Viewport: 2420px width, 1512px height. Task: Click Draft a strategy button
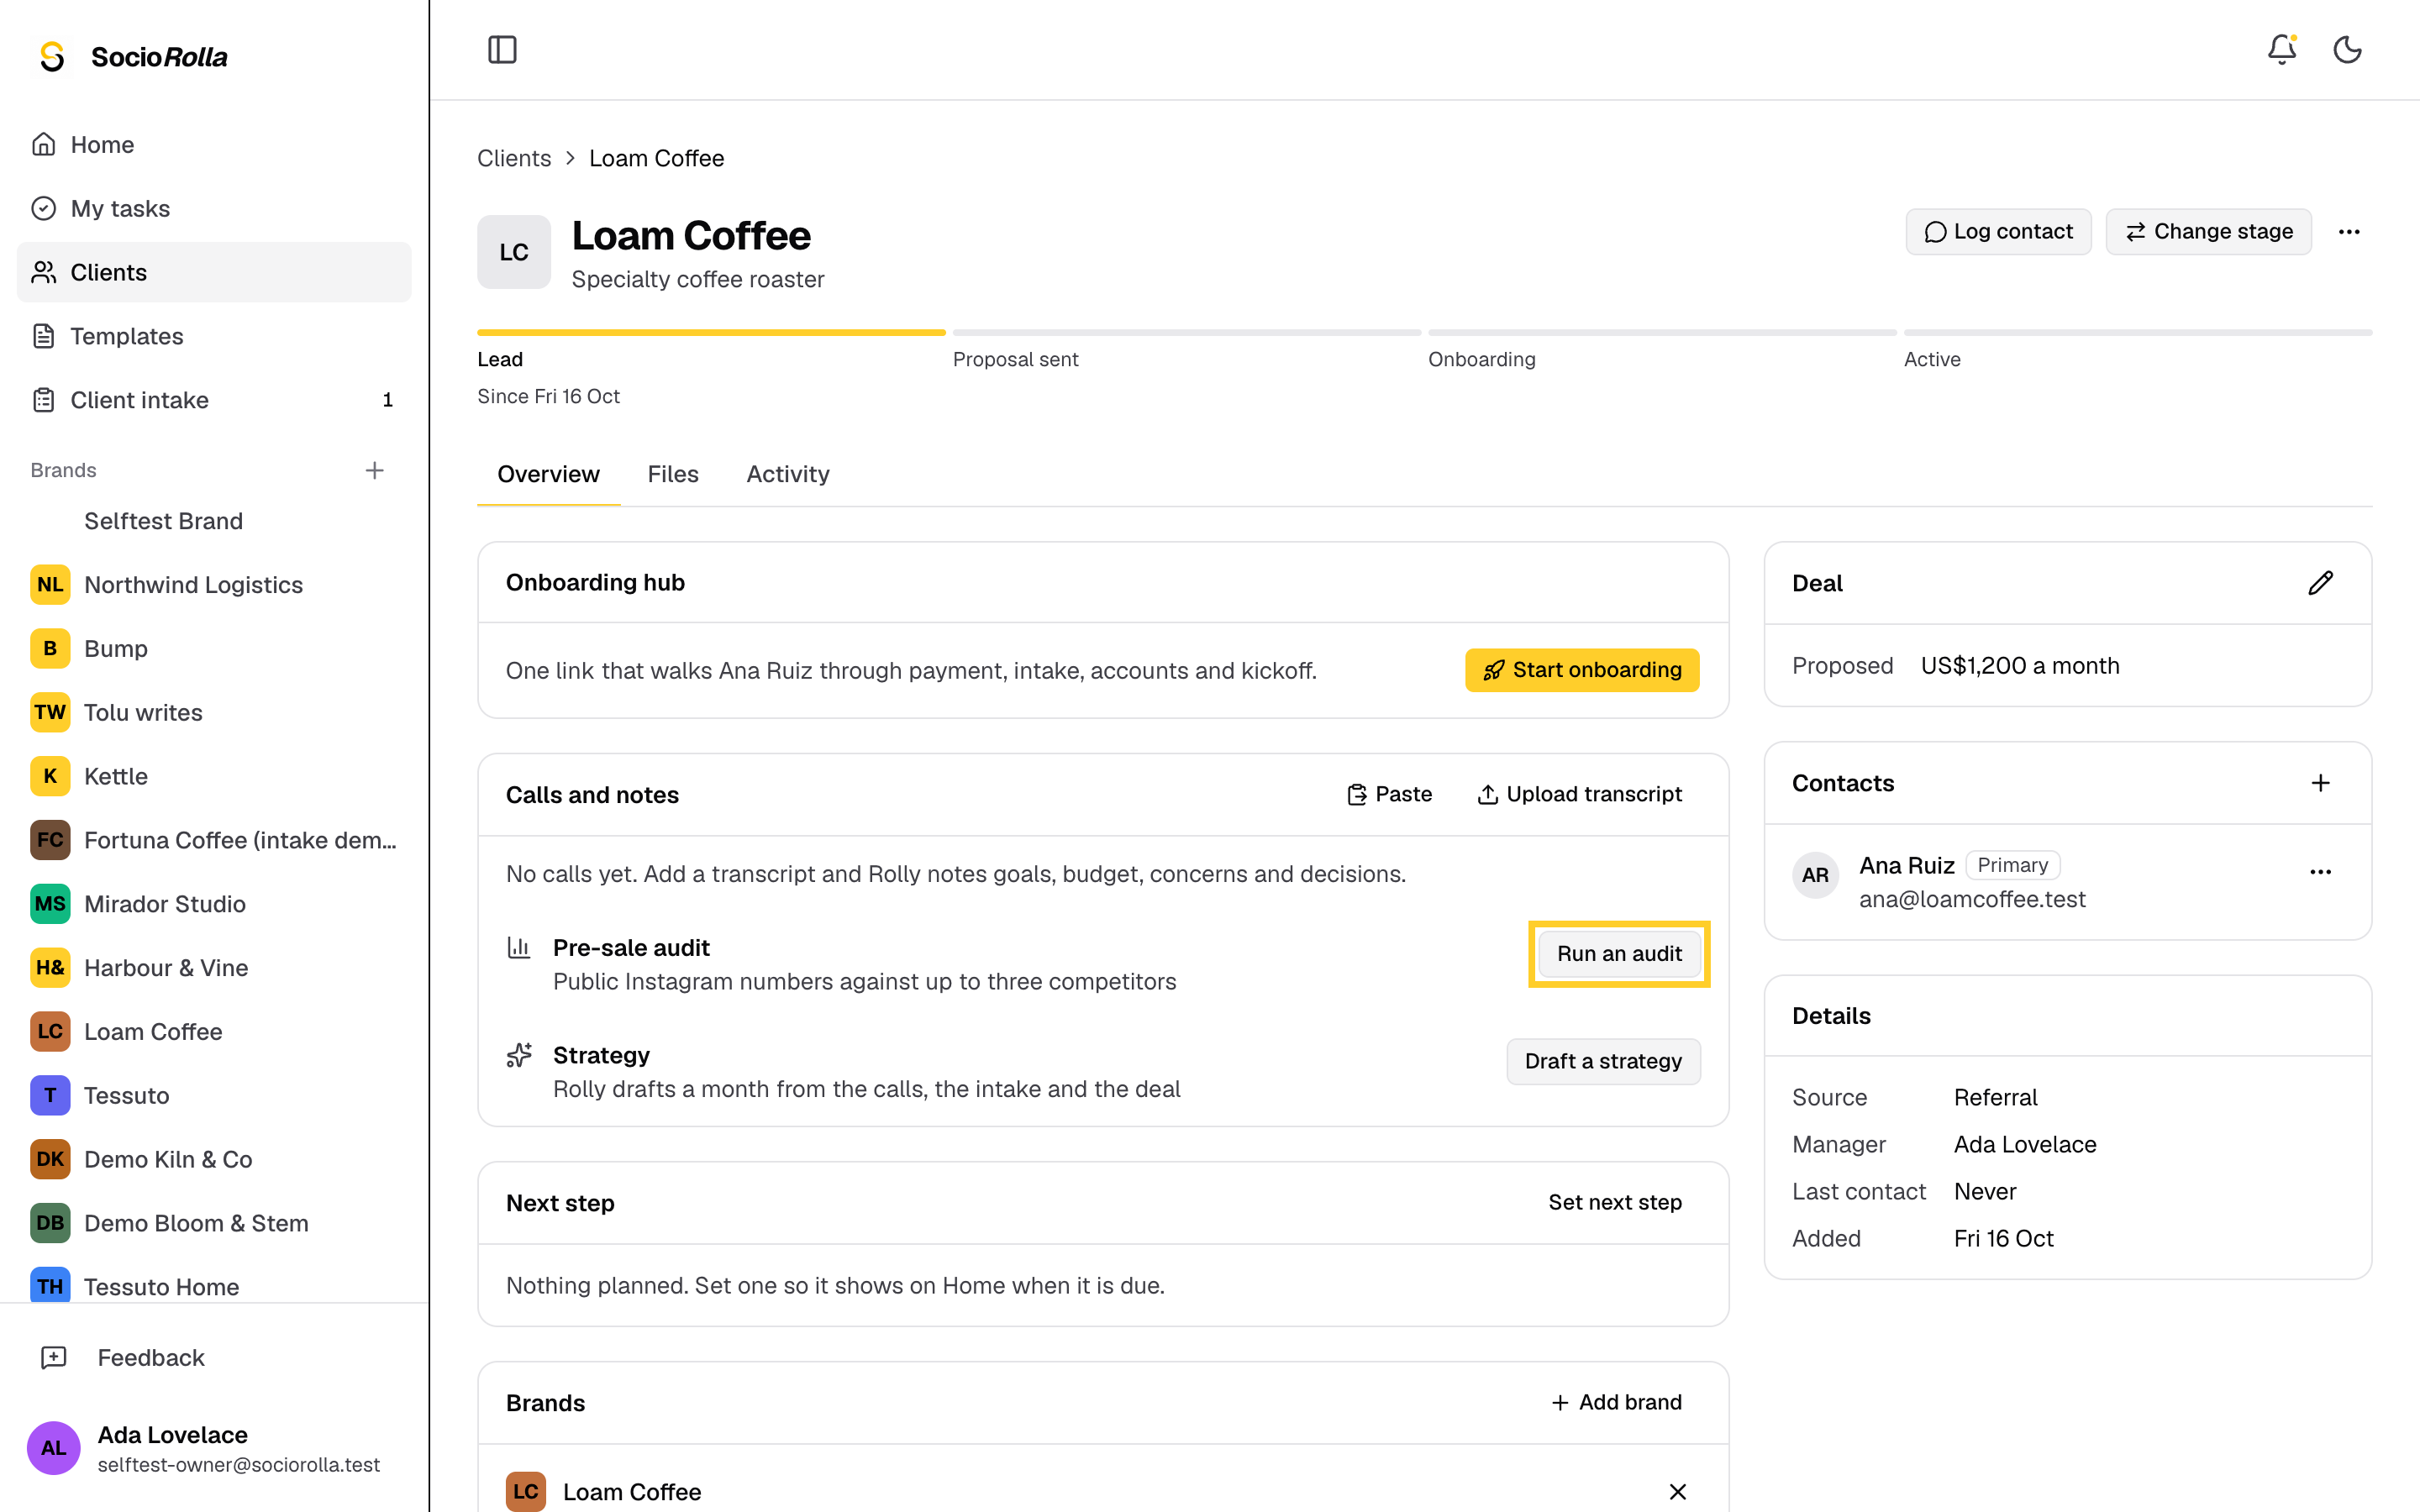point(1603,1061)
